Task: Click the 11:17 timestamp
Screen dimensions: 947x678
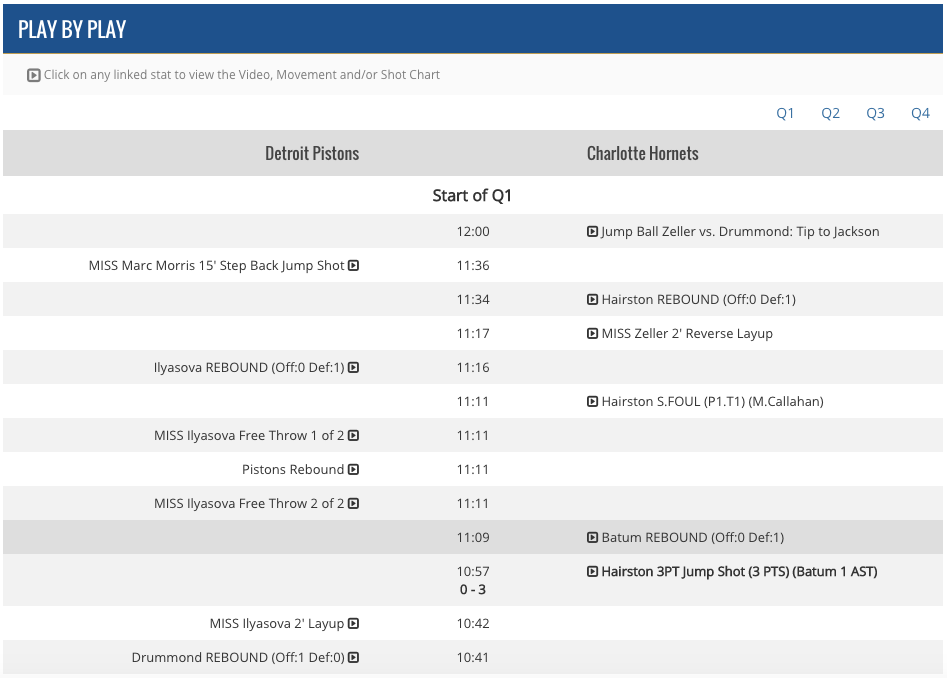Action: 473,333
